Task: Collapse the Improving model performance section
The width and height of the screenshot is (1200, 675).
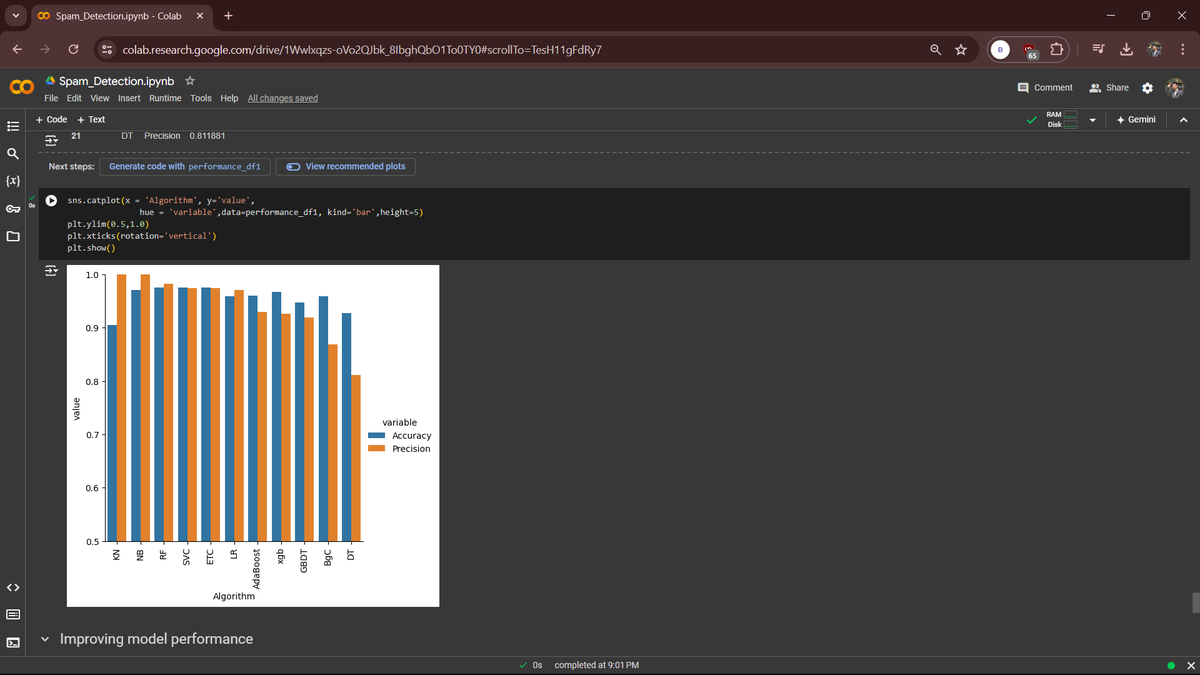Action: [45, 639]
